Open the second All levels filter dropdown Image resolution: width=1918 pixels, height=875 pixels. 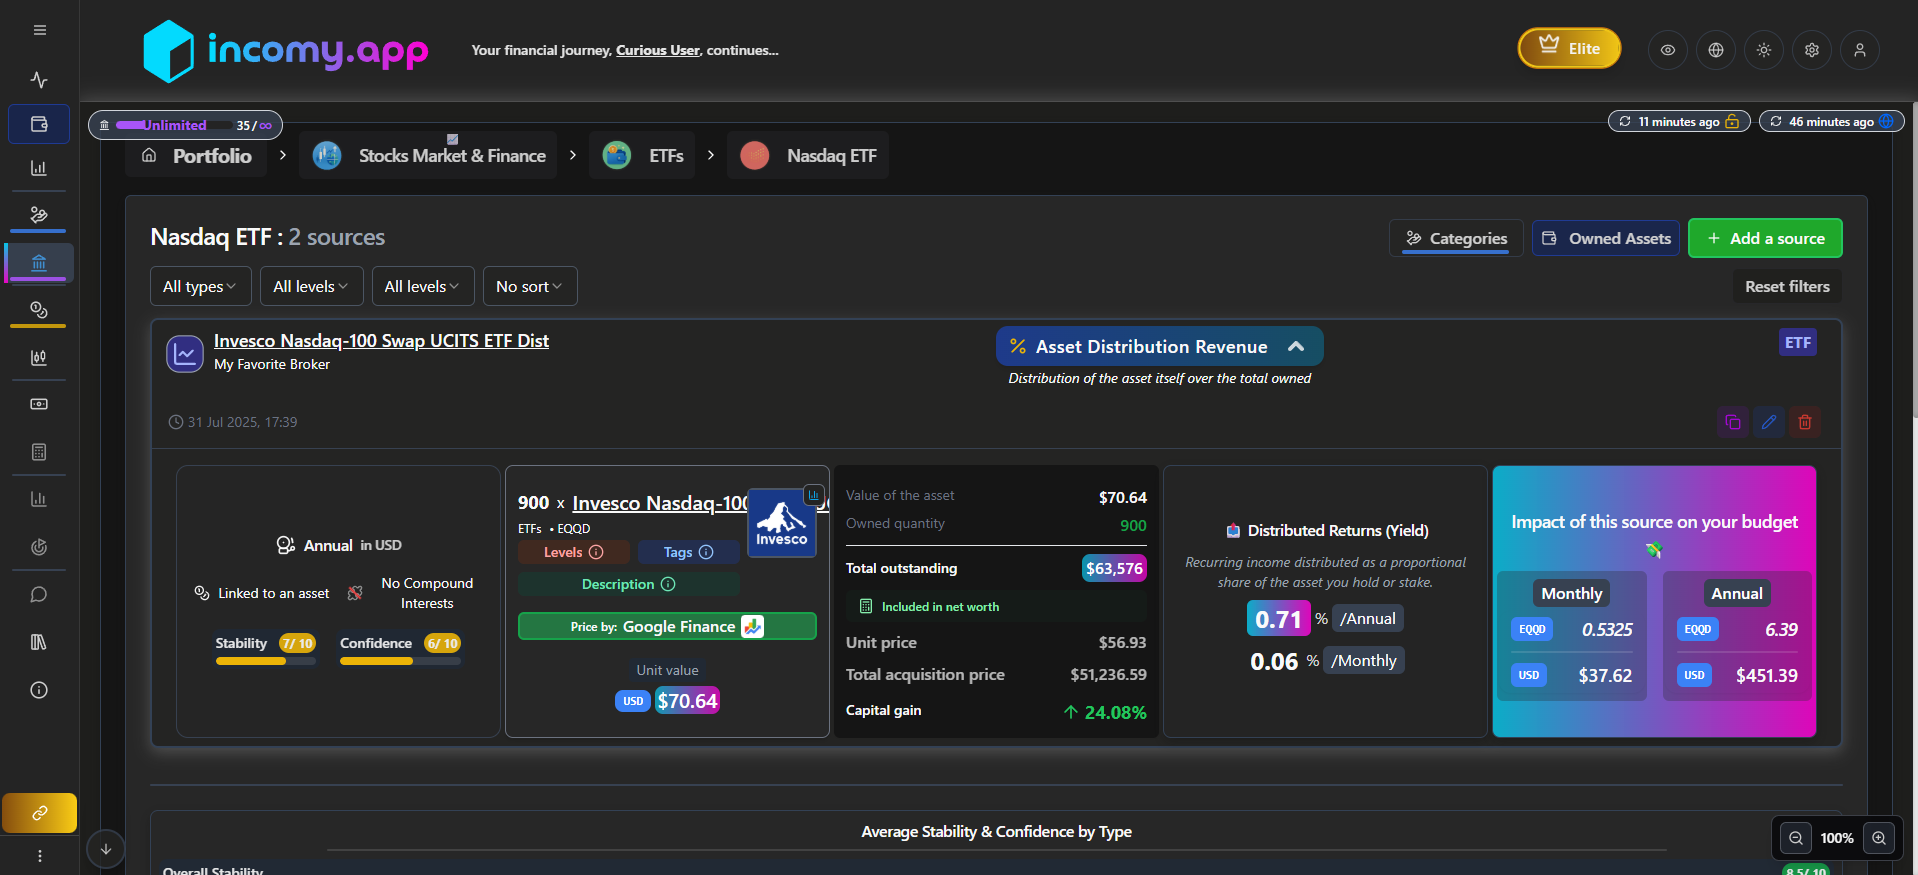[x=422, y=286]
